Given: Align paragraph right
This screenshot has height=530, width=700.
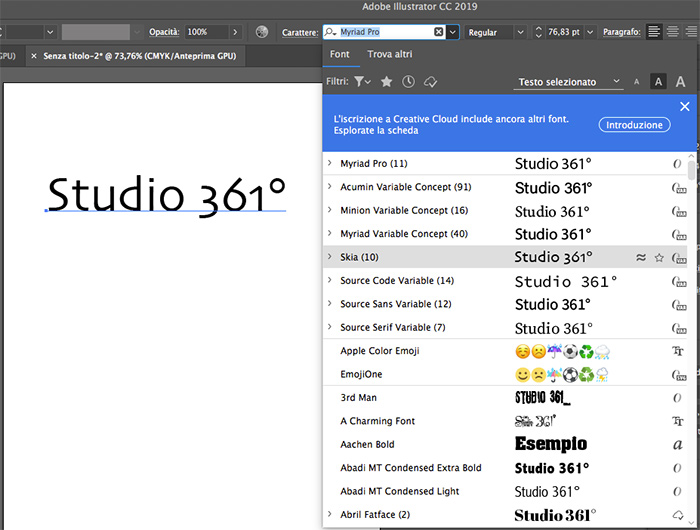Looking at the screenshot, I should pyautogui.click(x=691, y=32).
